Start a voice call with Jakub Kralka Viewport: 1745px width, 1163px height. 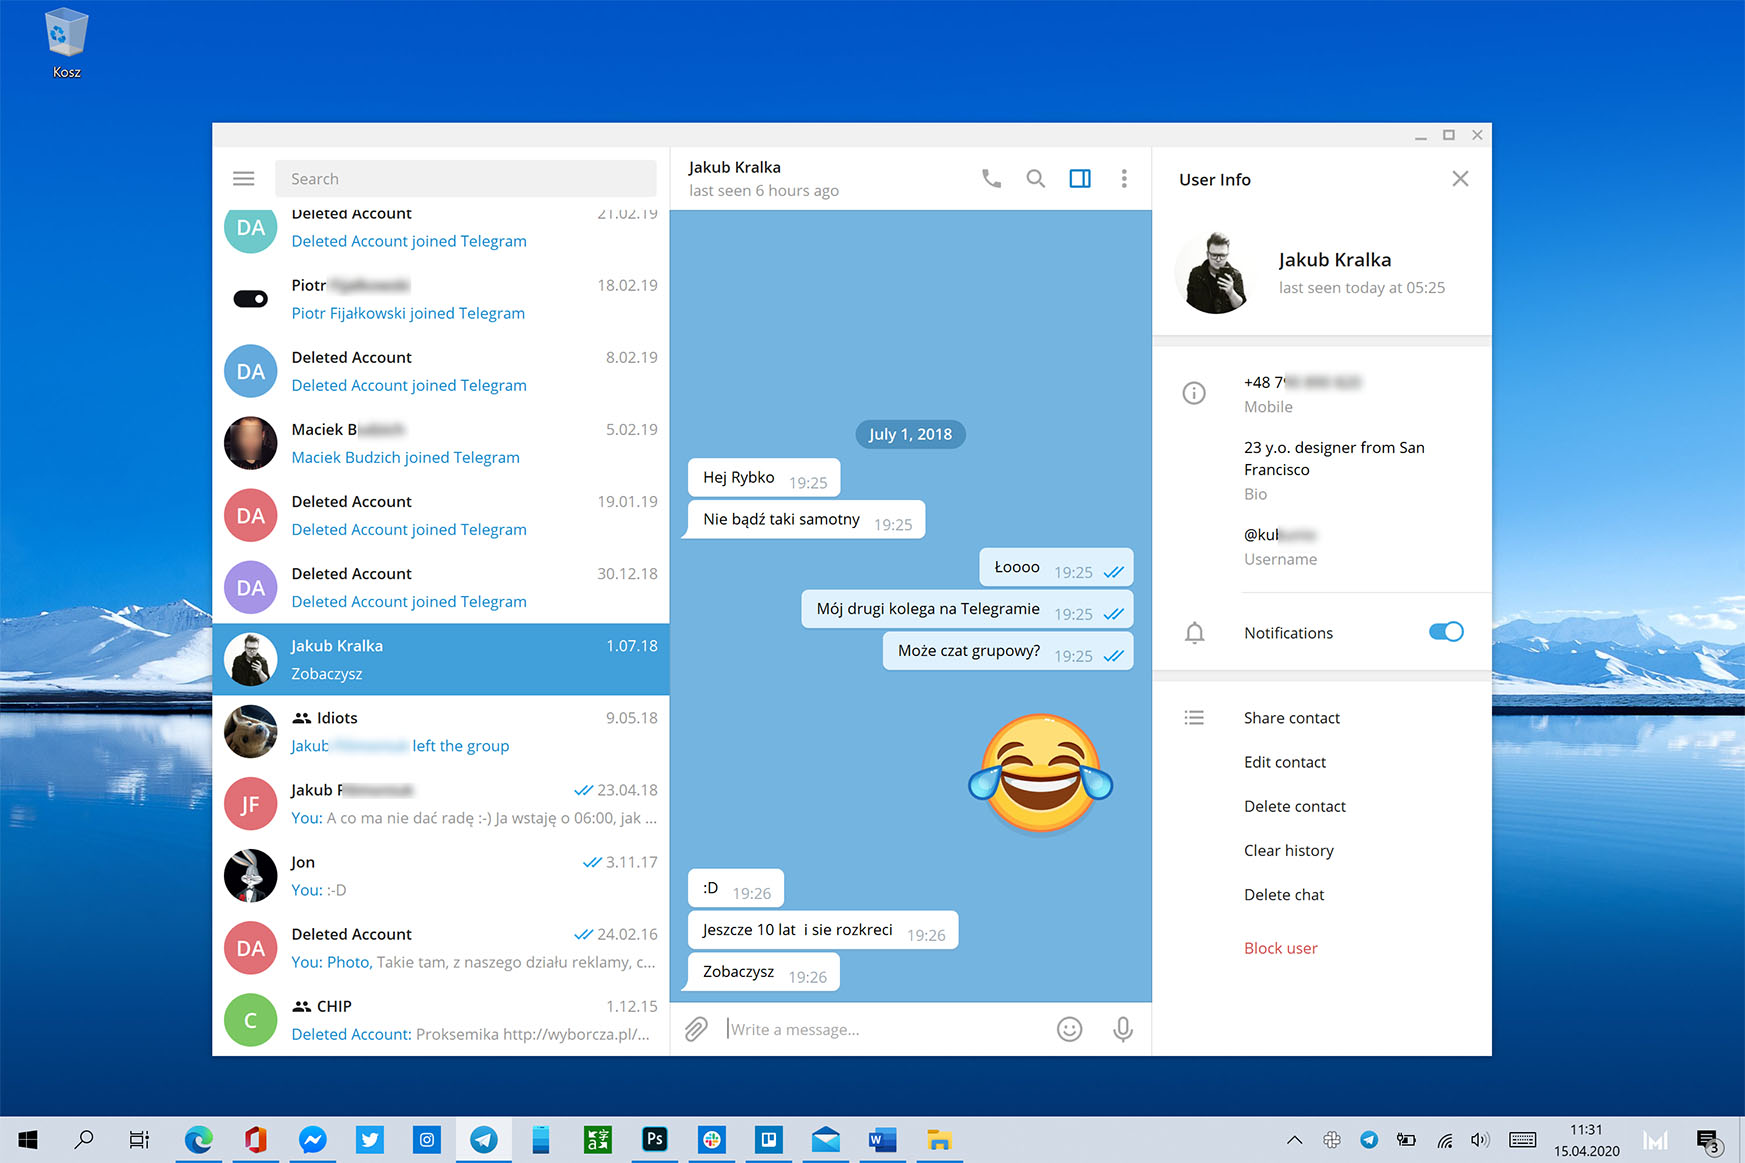pyautogui.click(x=991, y=179)
